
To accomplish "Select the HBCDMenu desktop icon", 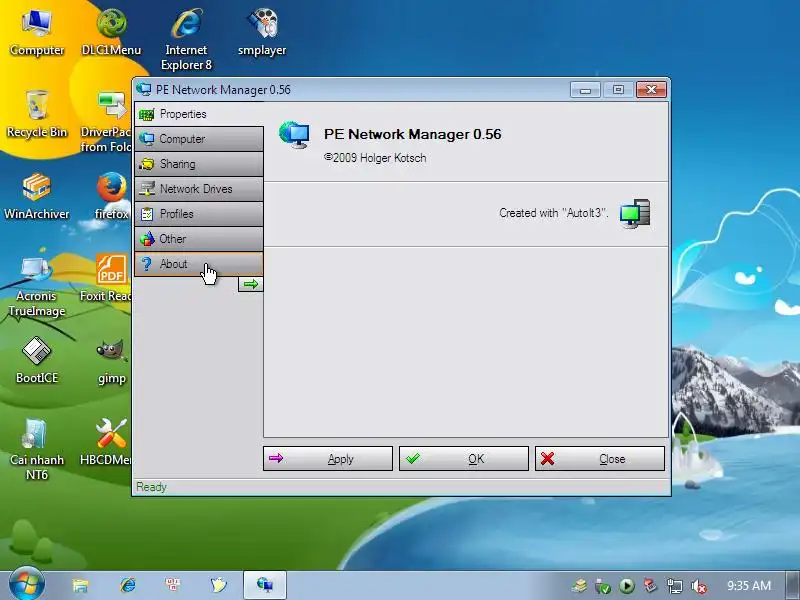I will tap(106, 443).
